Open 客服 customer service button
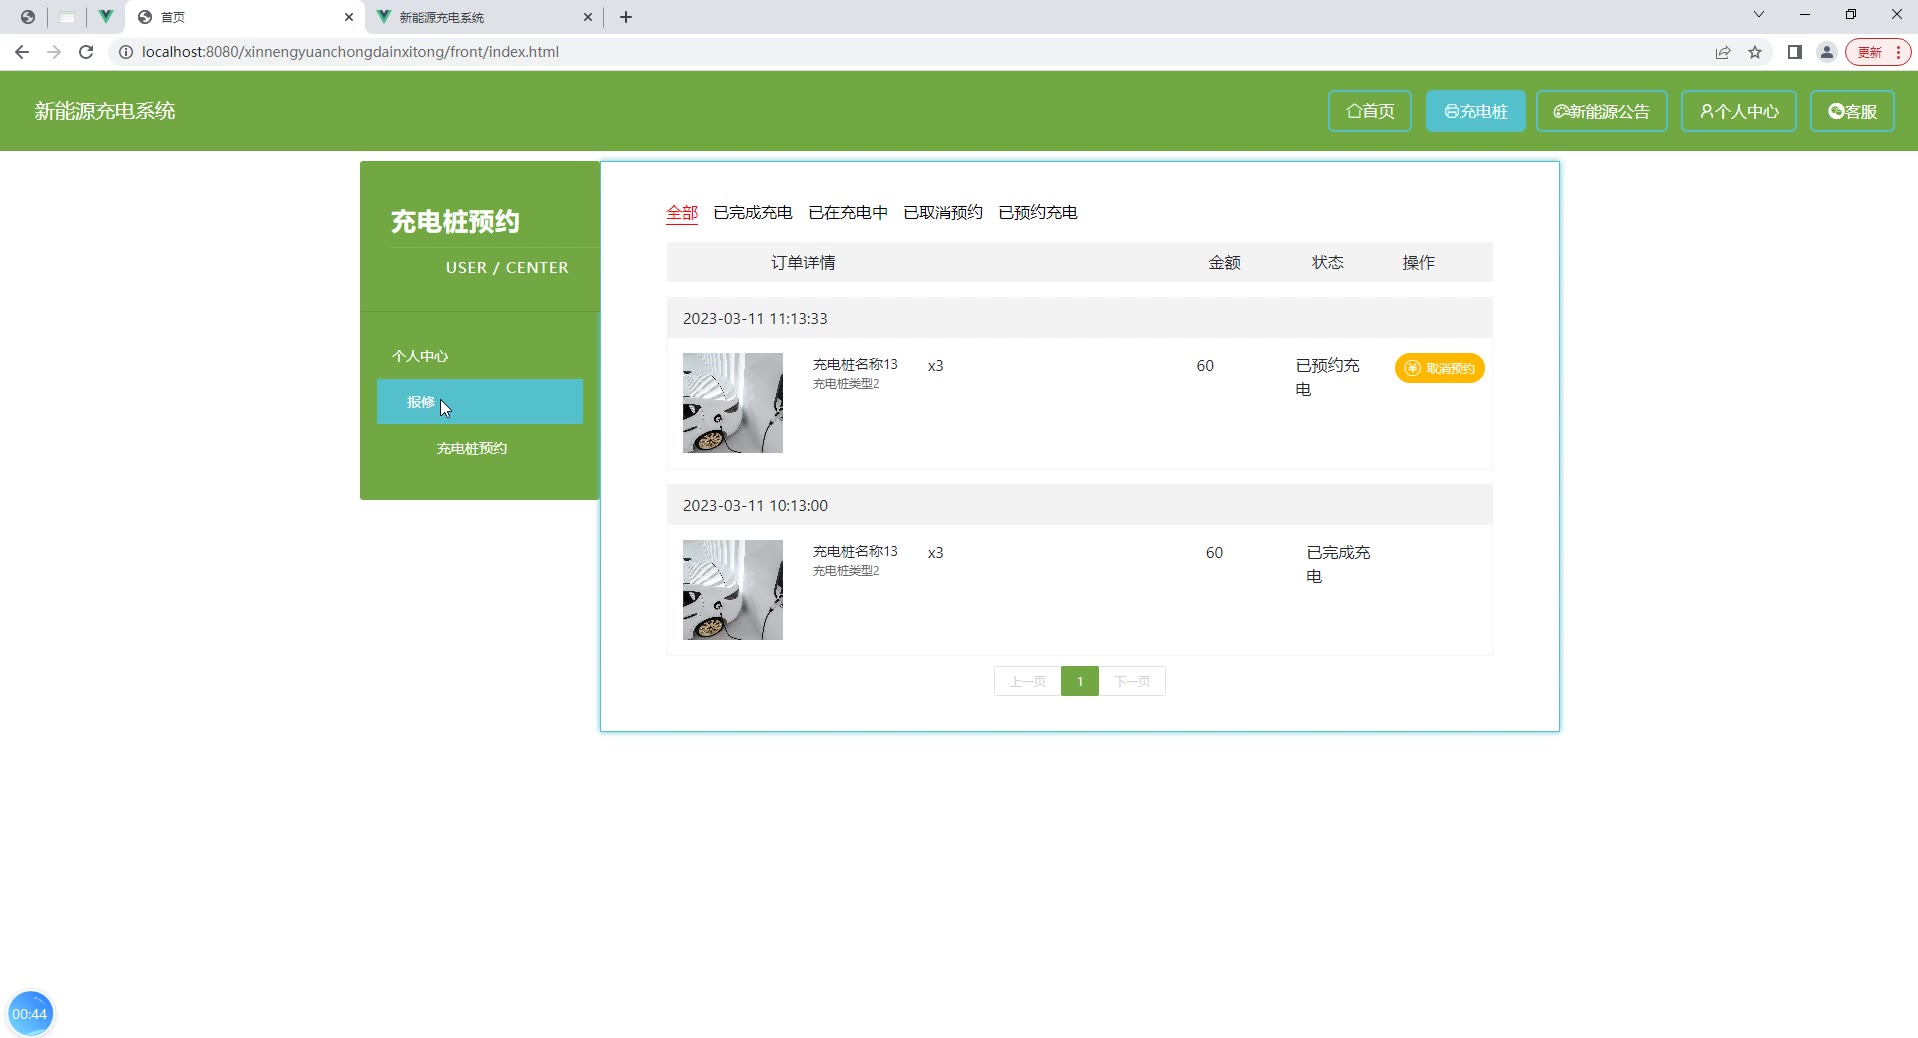This screenshot has width=1918, height=1038. [1852, 111]
